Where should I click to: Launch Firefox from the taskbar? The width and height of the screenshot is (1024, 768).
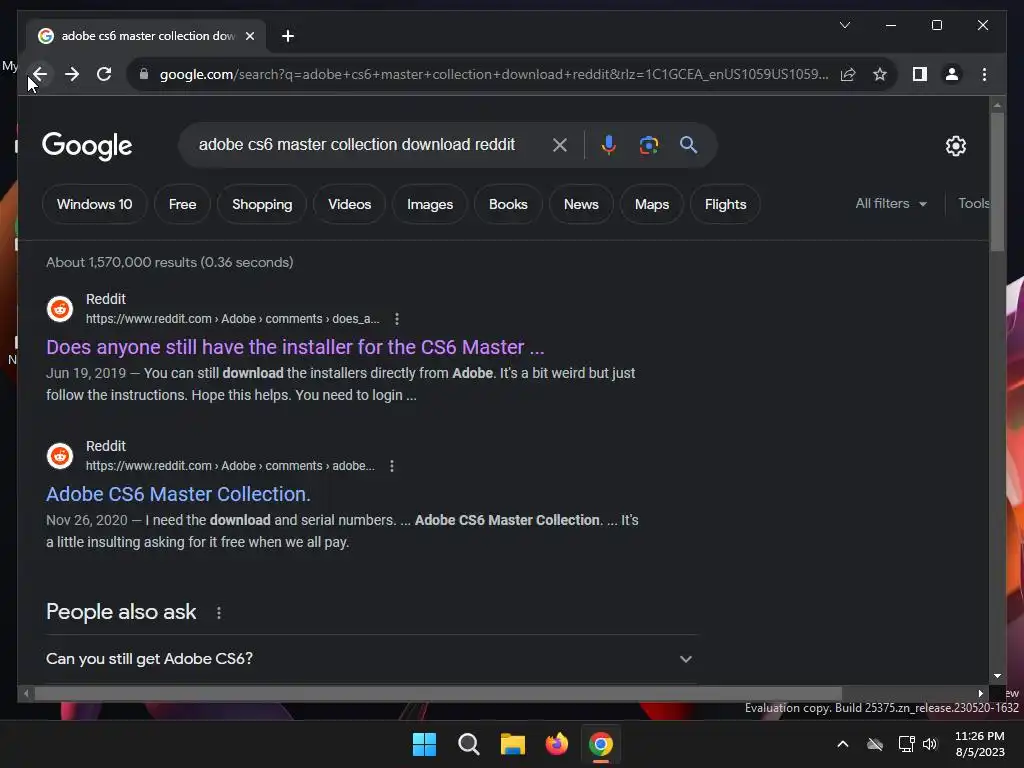pos(556,744)
